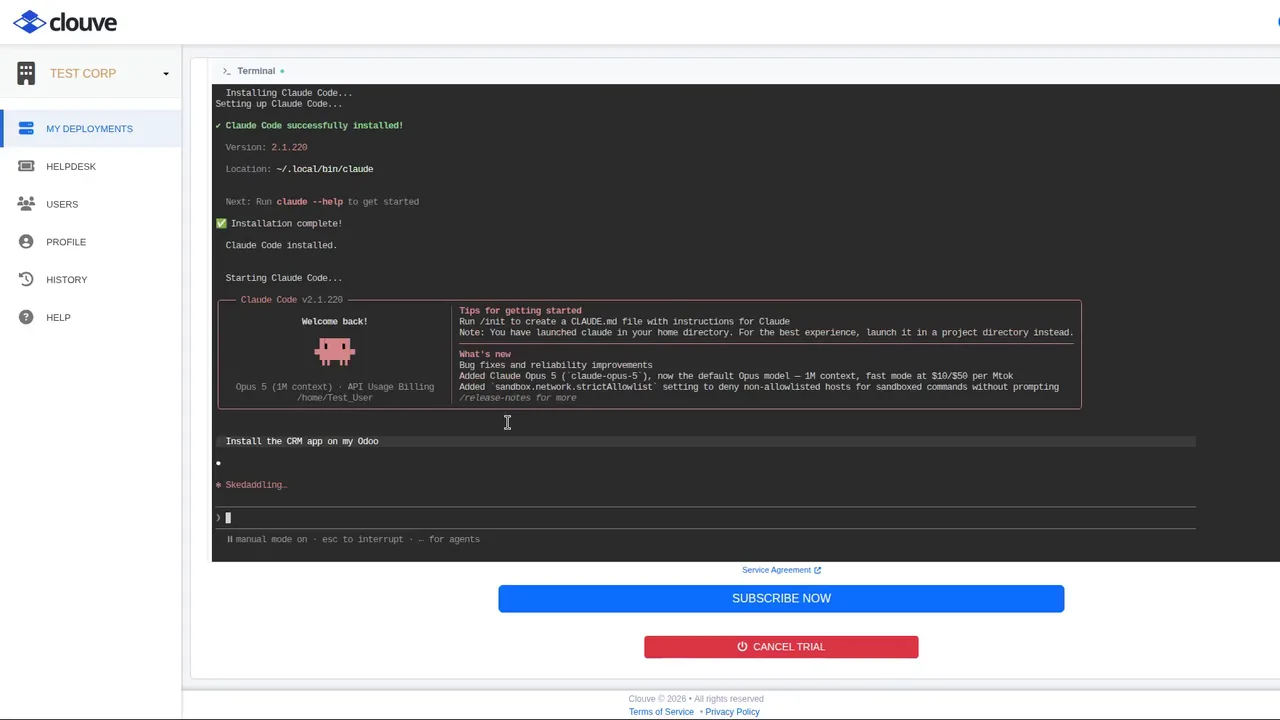Screen dimensions: 1280x720
Task: Click the Service Agreement external-link icon
Action: coord(817,570)
